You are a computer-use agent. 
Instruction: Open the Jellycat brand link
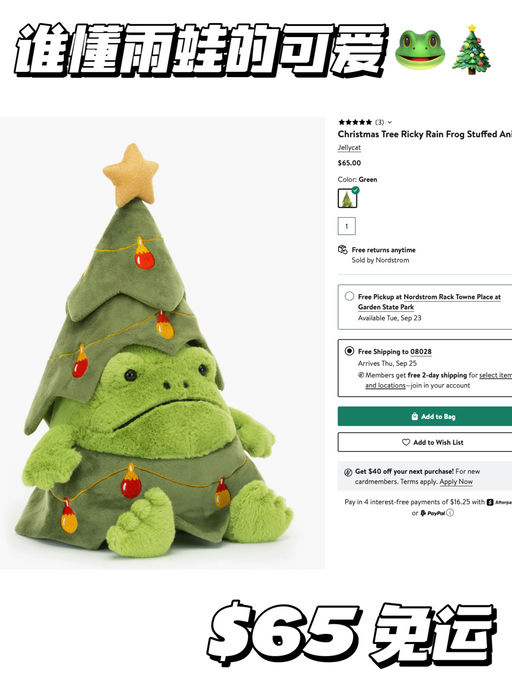coord(349,148)
